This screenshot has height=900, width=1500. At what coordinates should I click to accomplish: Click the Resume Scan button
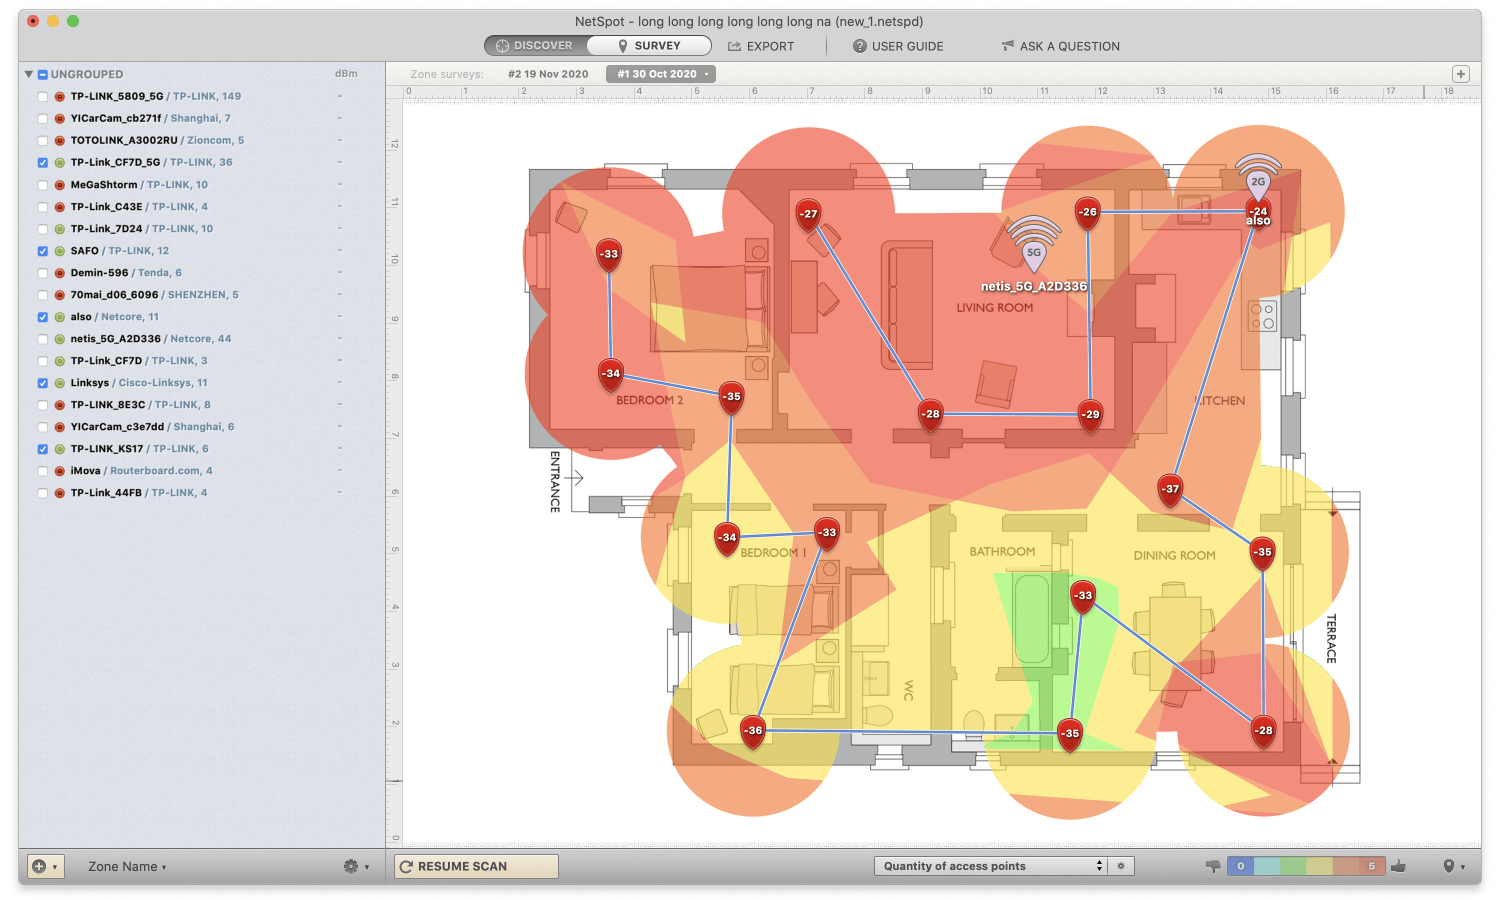click(476, 866)
